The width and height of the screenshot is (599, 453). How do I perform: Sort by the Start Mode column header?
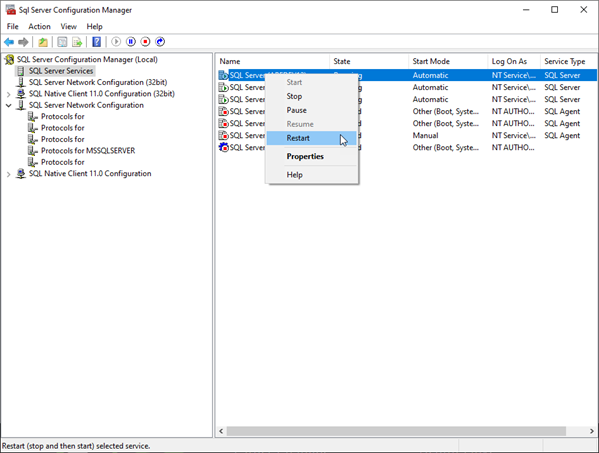(448, 61)
